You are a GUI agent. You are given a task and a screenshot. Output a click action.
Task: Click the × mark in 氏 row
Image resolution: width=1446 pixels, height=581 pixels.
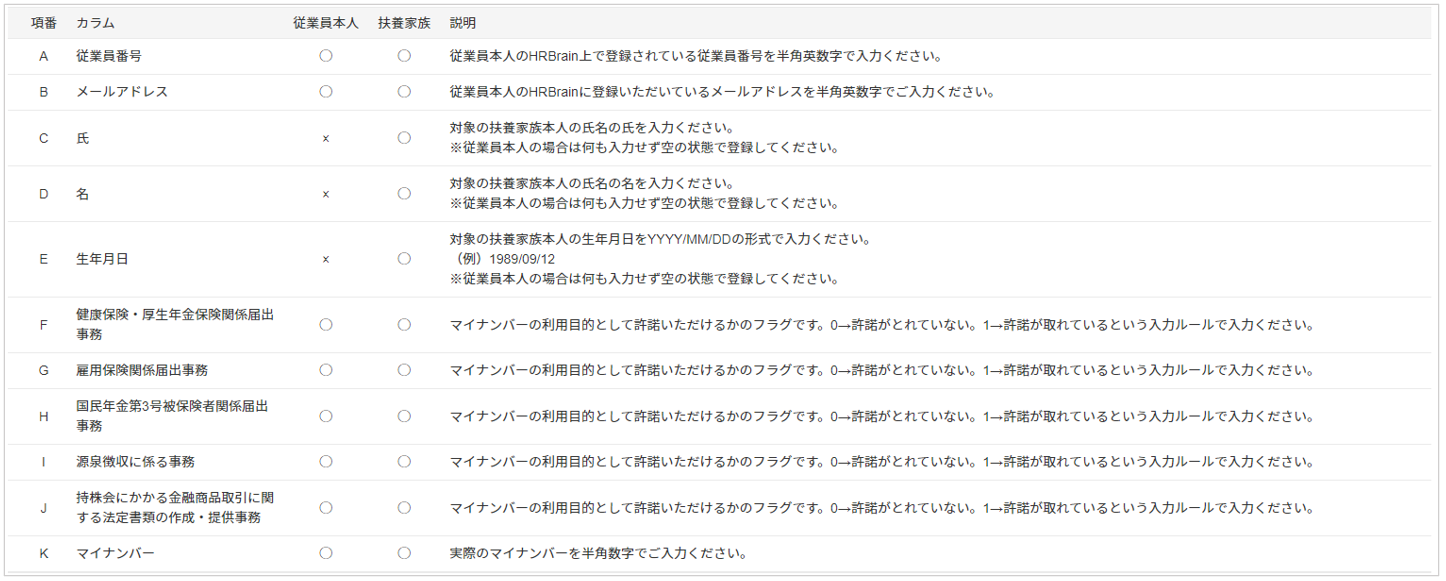click(326, 139)
